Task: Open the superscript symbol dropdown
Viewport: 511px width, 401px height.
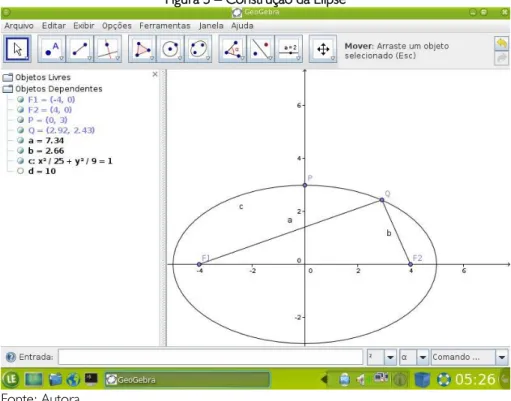Action: click(390, 357)
